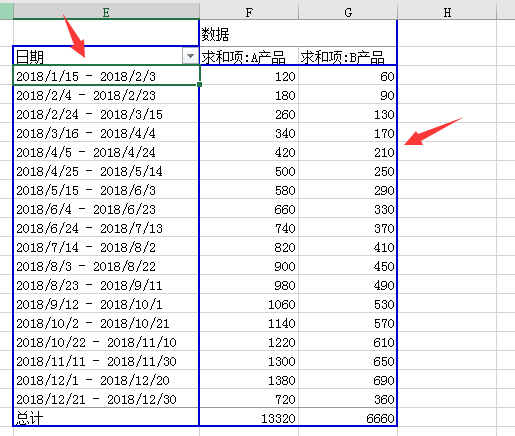The width and height of the screenshot is (515, 436).
Task: Click the 求和项:B产品 header cell
Action: tap(348, 56)
